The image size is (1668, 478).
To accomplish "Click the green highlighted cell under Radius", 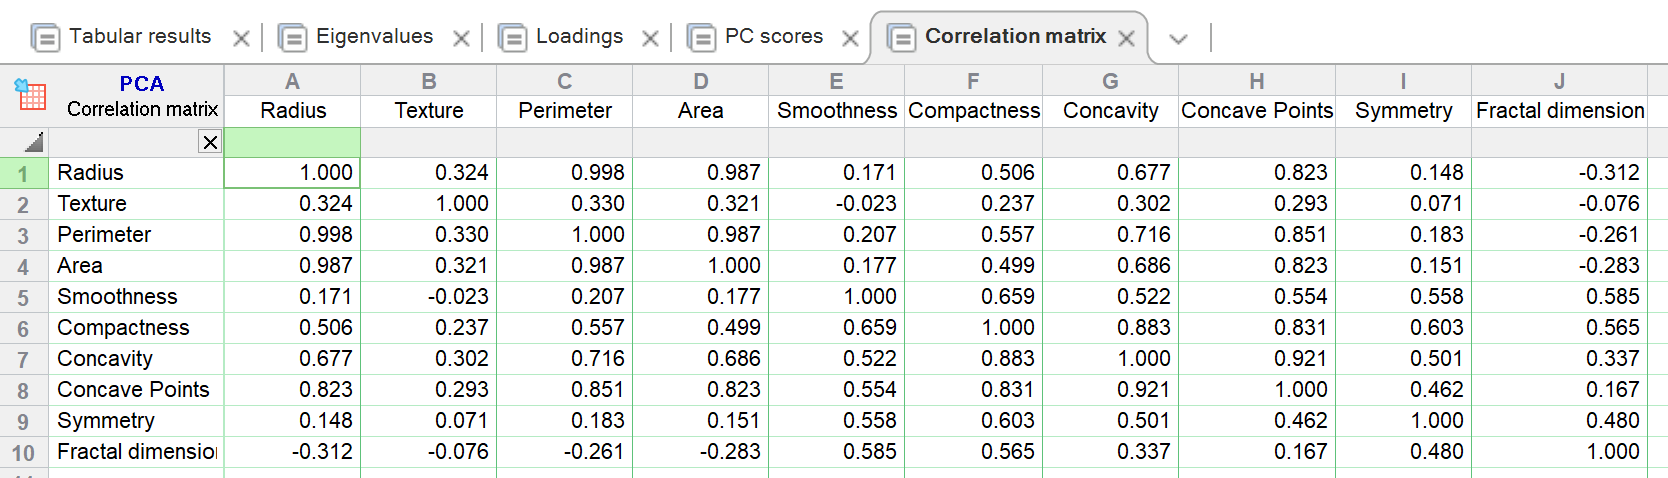I will [x=292, y=142].
